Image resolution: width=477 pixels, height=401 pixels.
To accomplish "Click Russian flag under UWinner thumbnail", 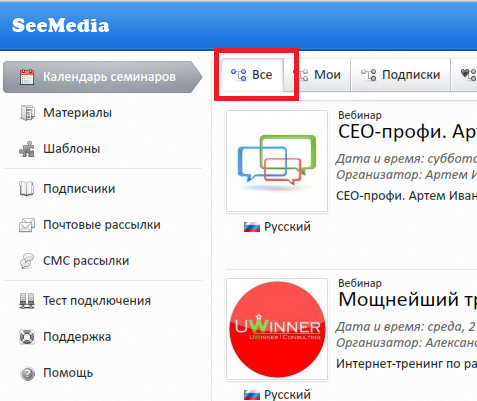I will [252, 395].
